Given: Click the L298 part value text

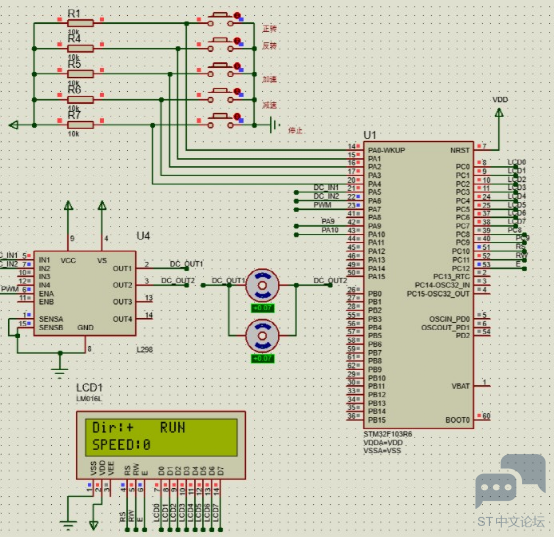Looking at the screenshot, I should tap(145, 350).
